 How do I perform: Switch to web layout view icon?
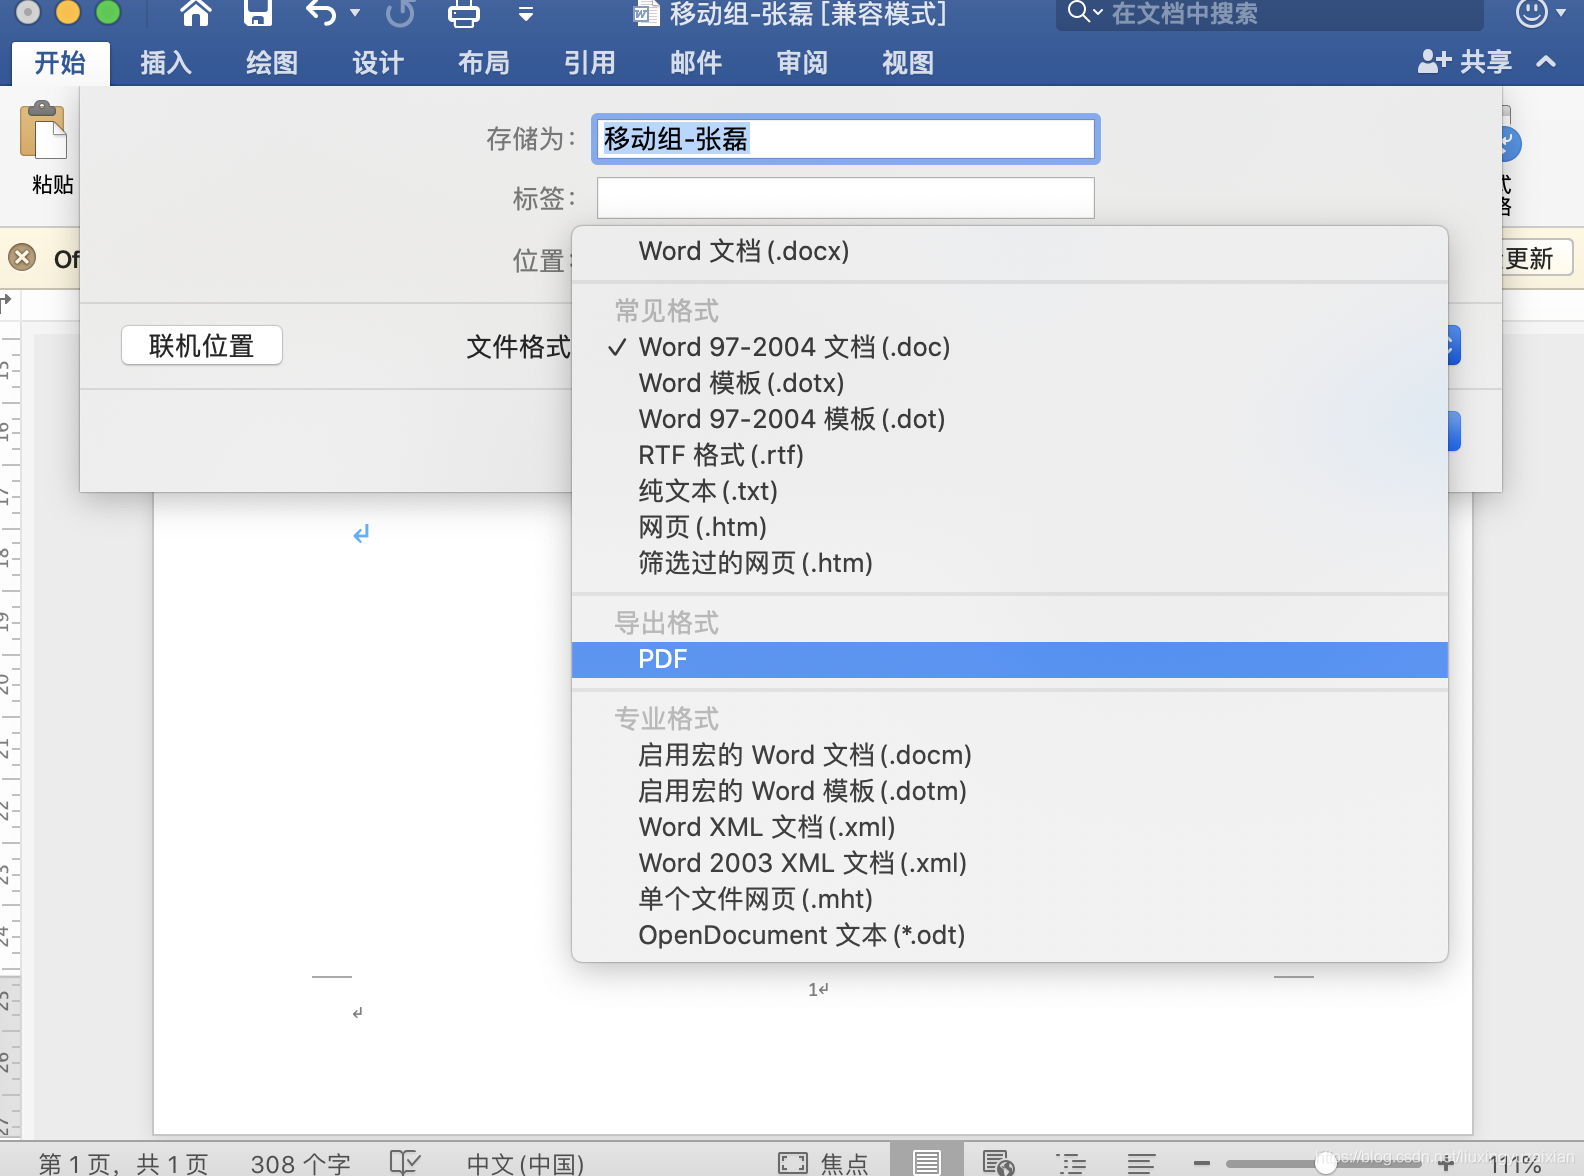click(x=998, y=1162)
